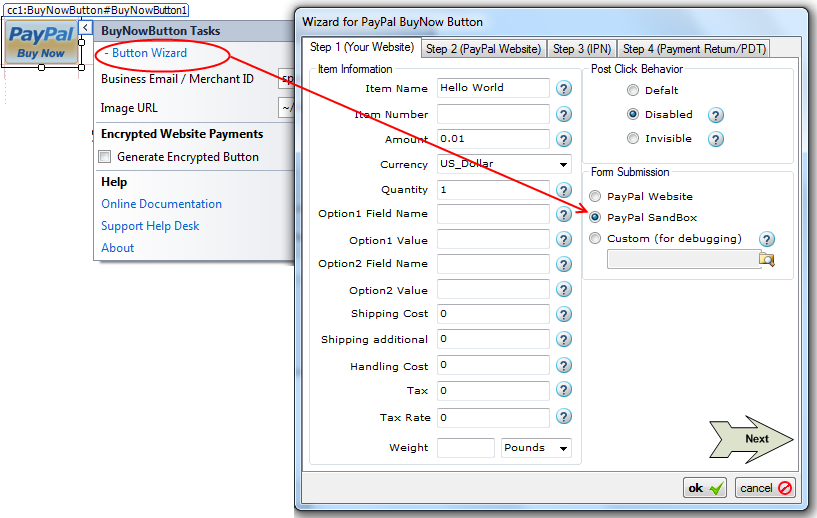
Task: Click help icon next to Custom debugging
Action: (x=767, y=239)
